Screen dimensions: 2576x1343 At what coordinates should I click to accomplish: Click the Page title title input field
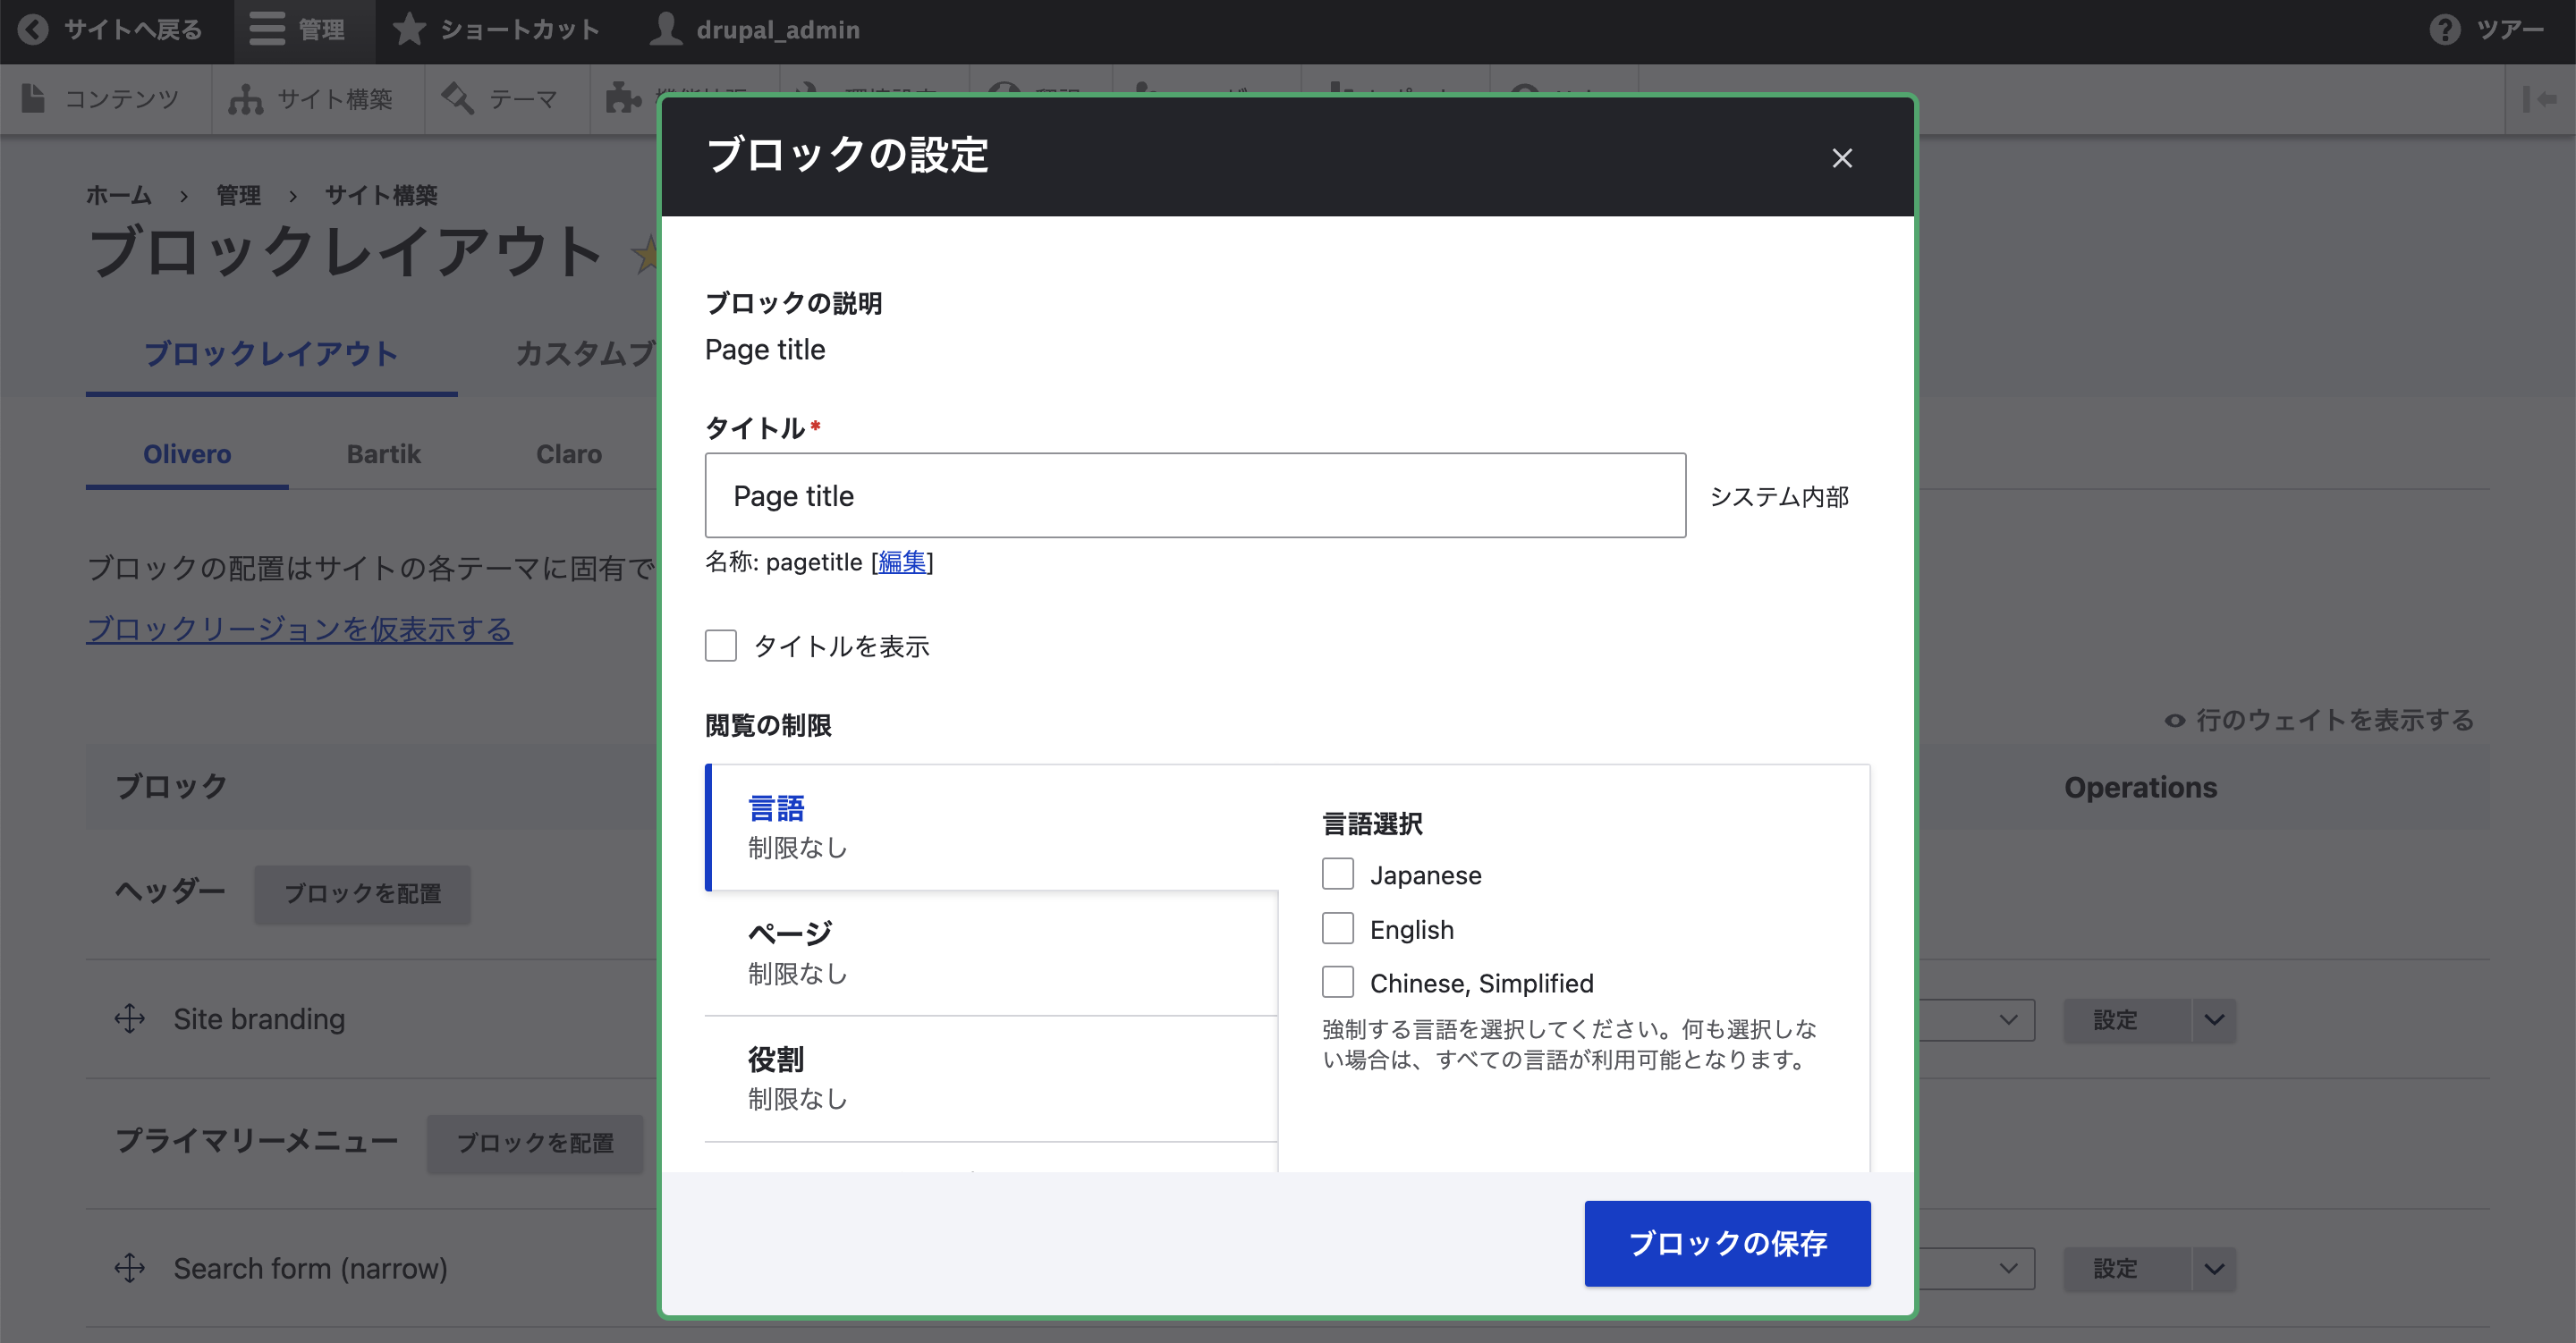[1192, 495]
